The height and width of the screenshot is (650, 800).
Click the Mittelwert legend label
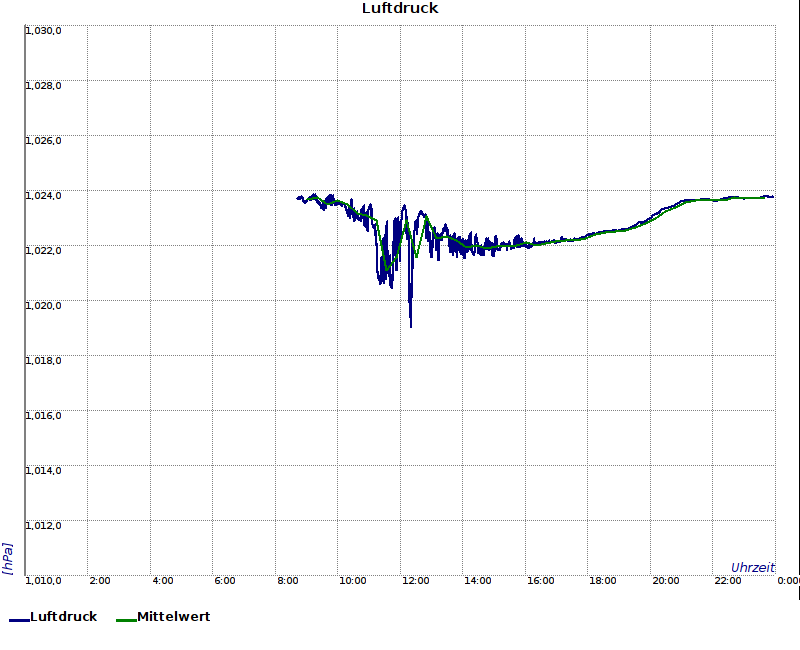[x=173, y=616]
